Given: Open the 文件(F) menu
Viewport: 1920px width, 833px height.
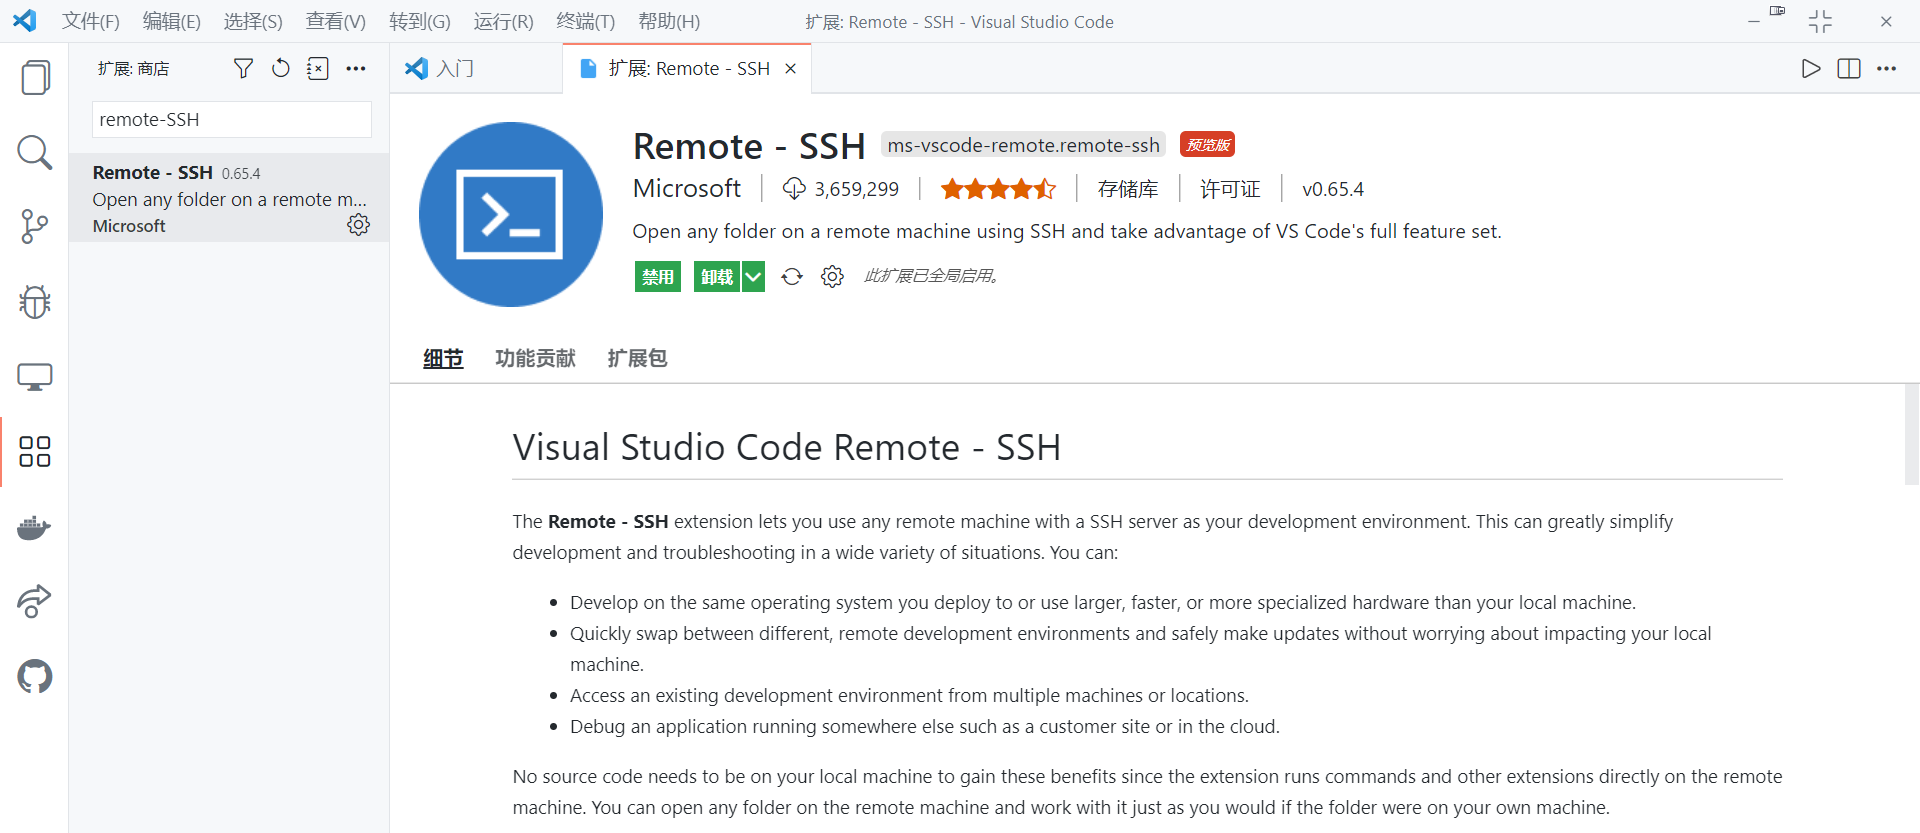Looking at the screenshot, I should (91, 21).
